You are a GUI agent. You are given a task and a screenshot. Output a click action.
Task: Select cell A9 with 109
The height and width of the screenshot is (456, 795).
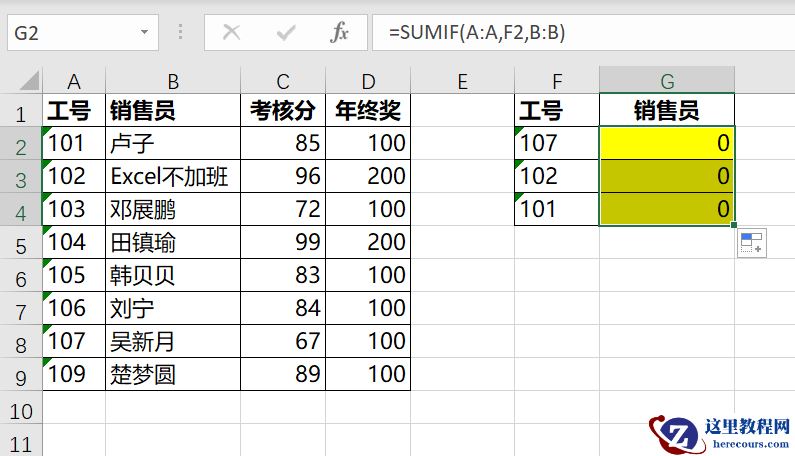click(x=74, y=374)
